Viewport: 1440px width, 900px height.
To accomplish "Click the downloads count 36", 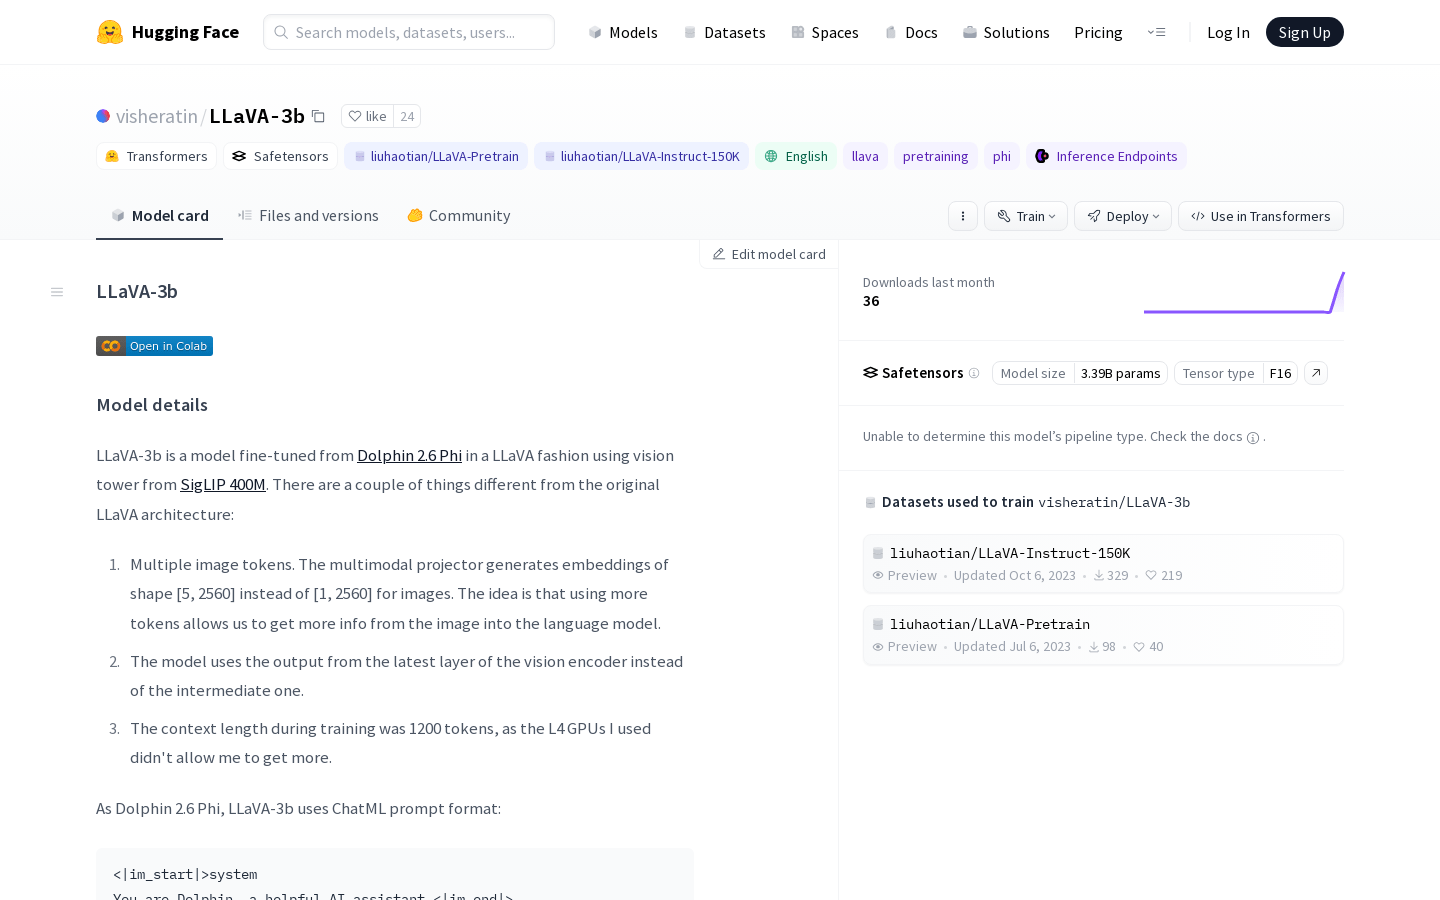I will point(871,301).
